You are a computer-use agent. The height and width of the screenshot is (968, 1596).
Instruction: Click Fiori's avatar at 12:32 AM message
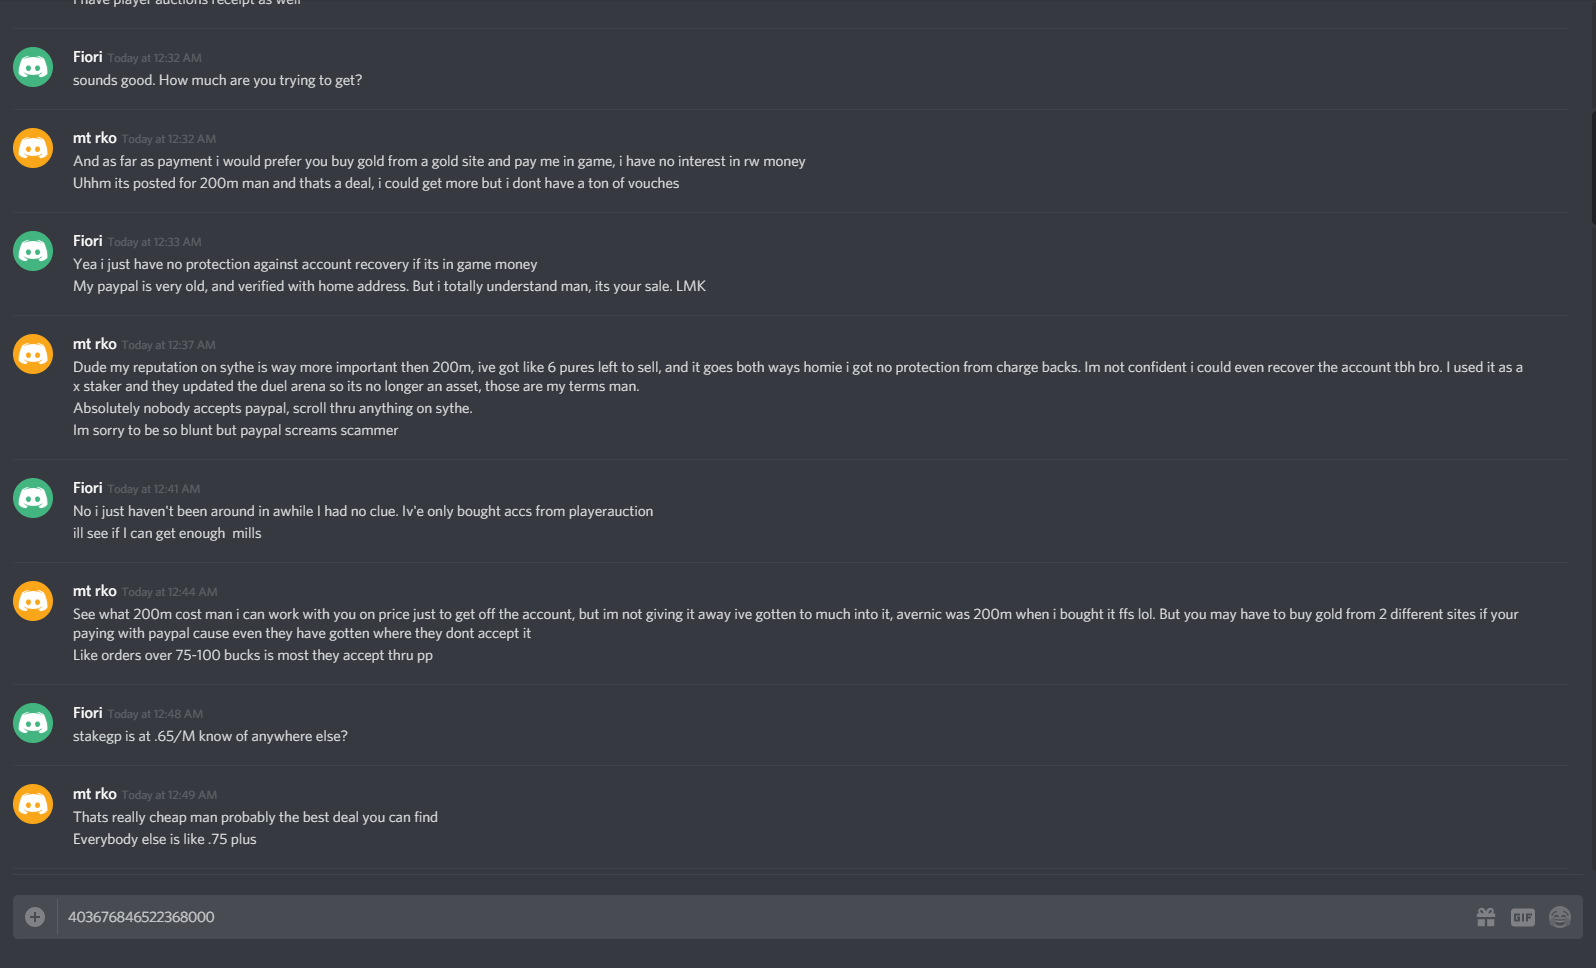click(x=33, y=67)
